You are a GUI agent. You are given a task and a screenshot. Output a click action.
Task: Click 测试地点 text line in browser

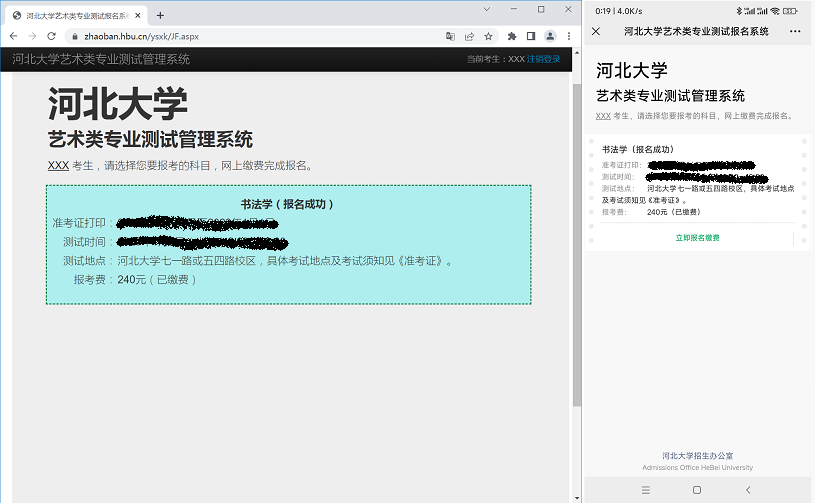click(x=257, y=261)
